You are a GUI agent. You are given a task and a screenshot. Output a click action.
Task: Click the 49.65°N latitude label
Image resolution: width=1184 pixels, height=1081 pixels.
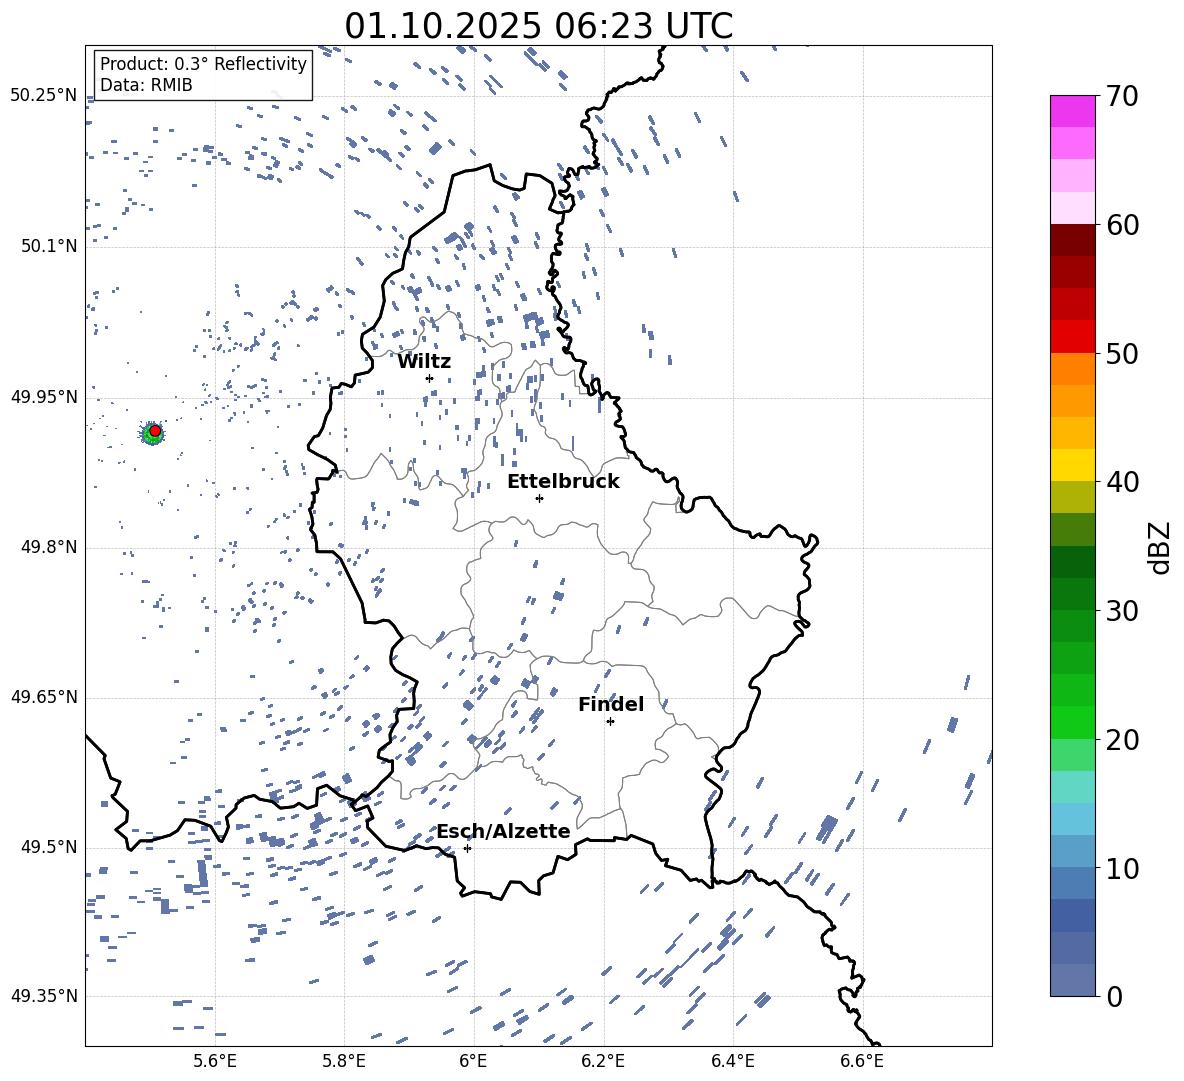[43, 697]
